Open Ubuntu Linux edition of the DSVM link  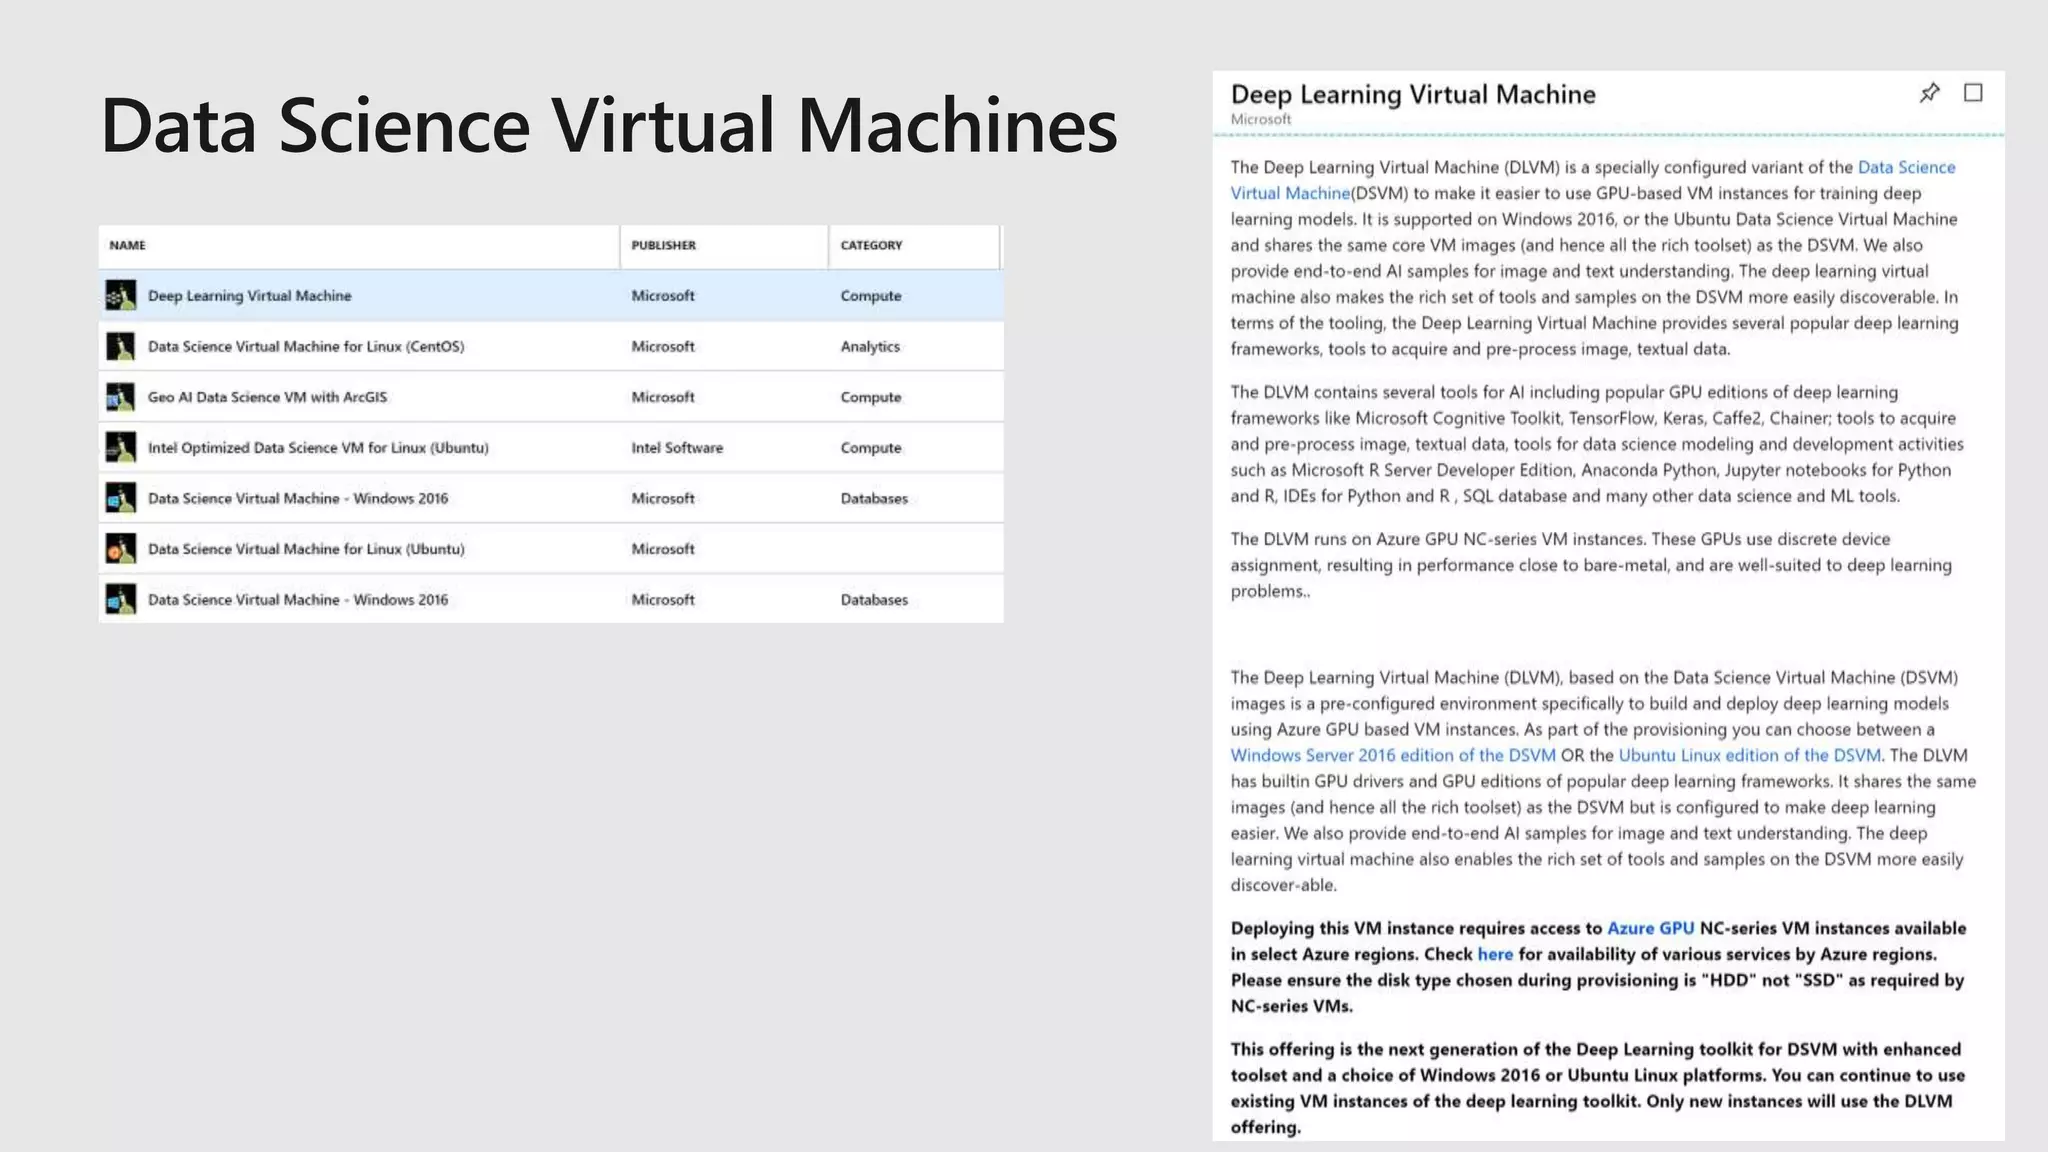(1750, 755)
